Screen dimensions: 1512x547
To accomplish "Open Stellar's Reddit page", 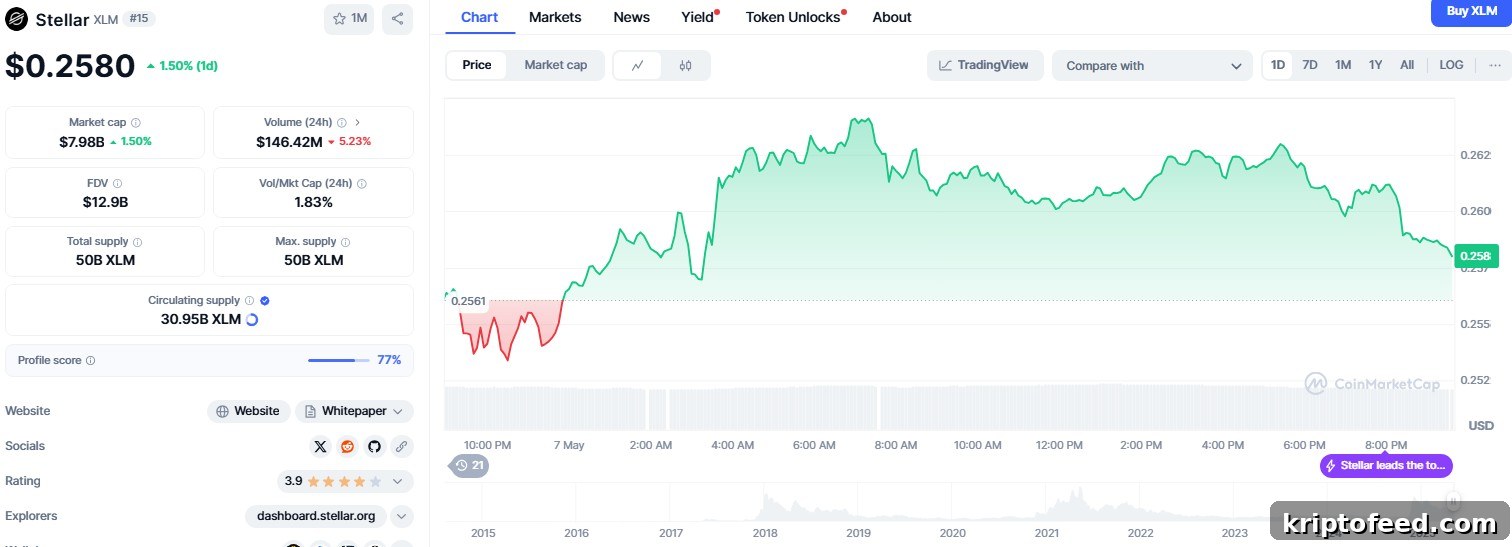I will pyautogui.click(x=347, y=446).
